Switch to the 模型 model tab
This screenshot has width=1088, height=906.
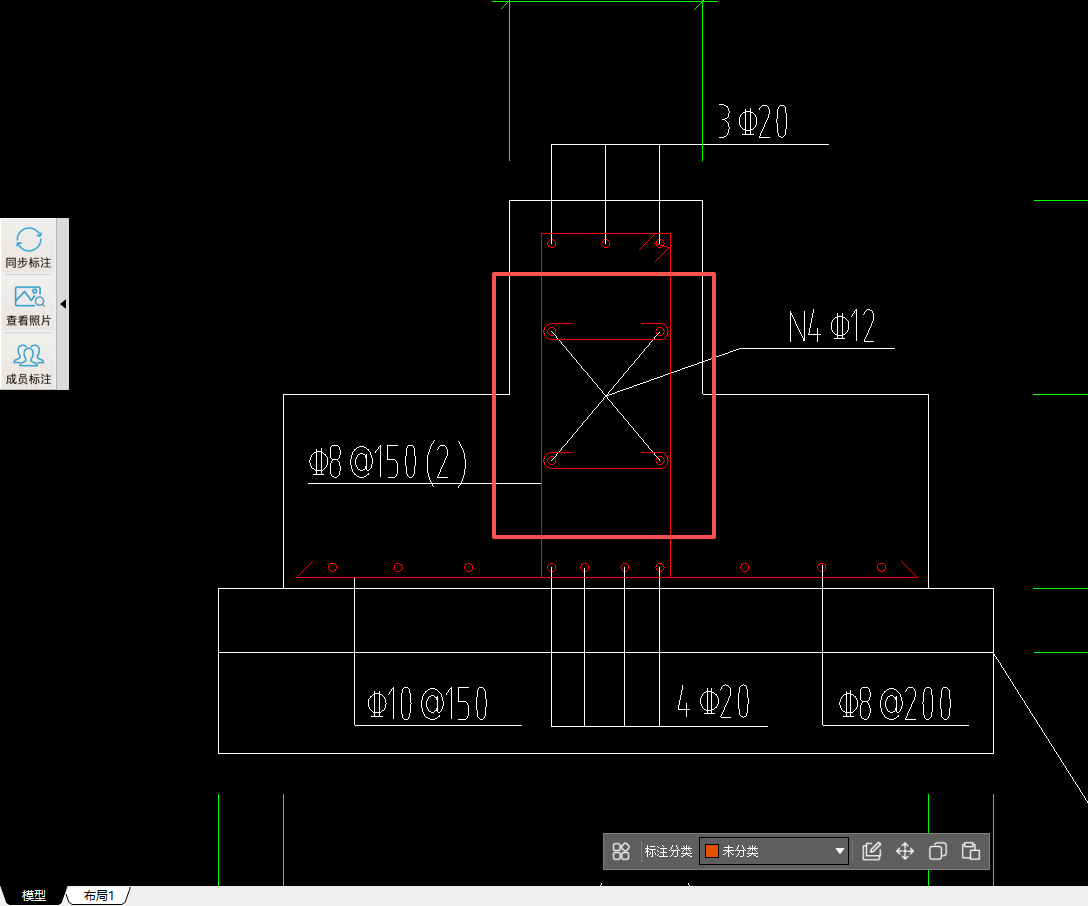pos(33,896)
